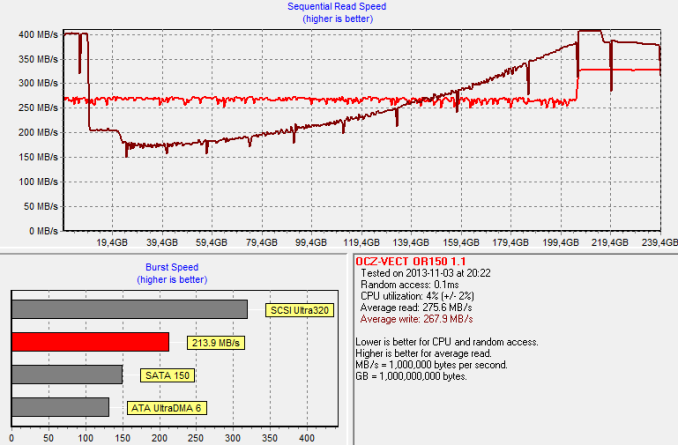The width and height of the screenshot is (678, 445).
Task: Click 'Lower is better for CPU and random access.'
Action: click(x=447, y=342)
